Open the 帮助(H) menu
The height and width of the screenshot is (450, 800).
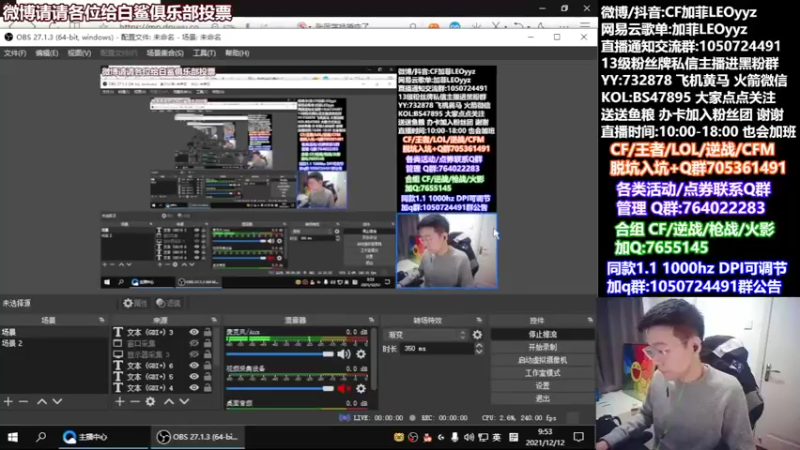point(237,53)
